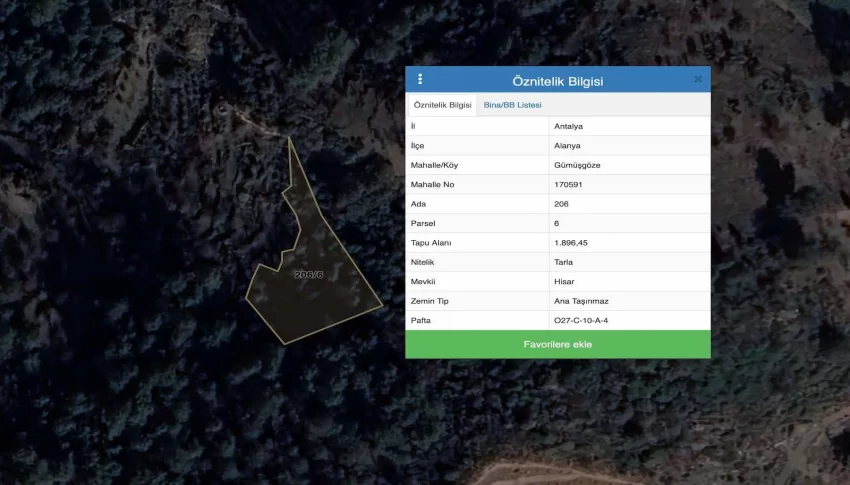
Task: Click the Antalya value in İl row
Action: click(568, 126)
